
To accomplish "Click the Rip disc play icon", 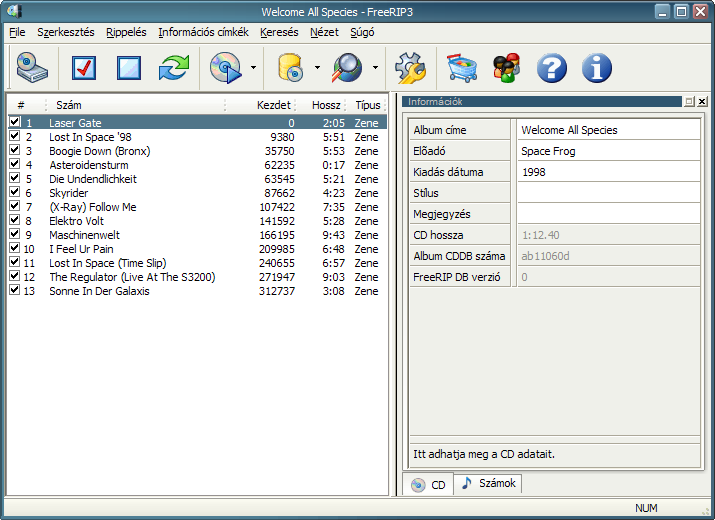I will (x=226, y=68).
